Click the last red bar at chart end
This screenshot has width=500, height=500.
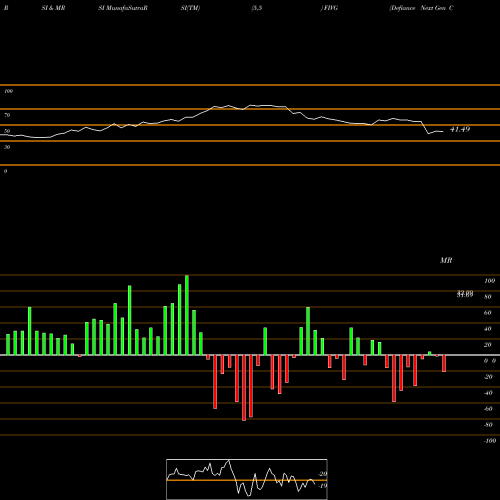[x=444, y=363]
